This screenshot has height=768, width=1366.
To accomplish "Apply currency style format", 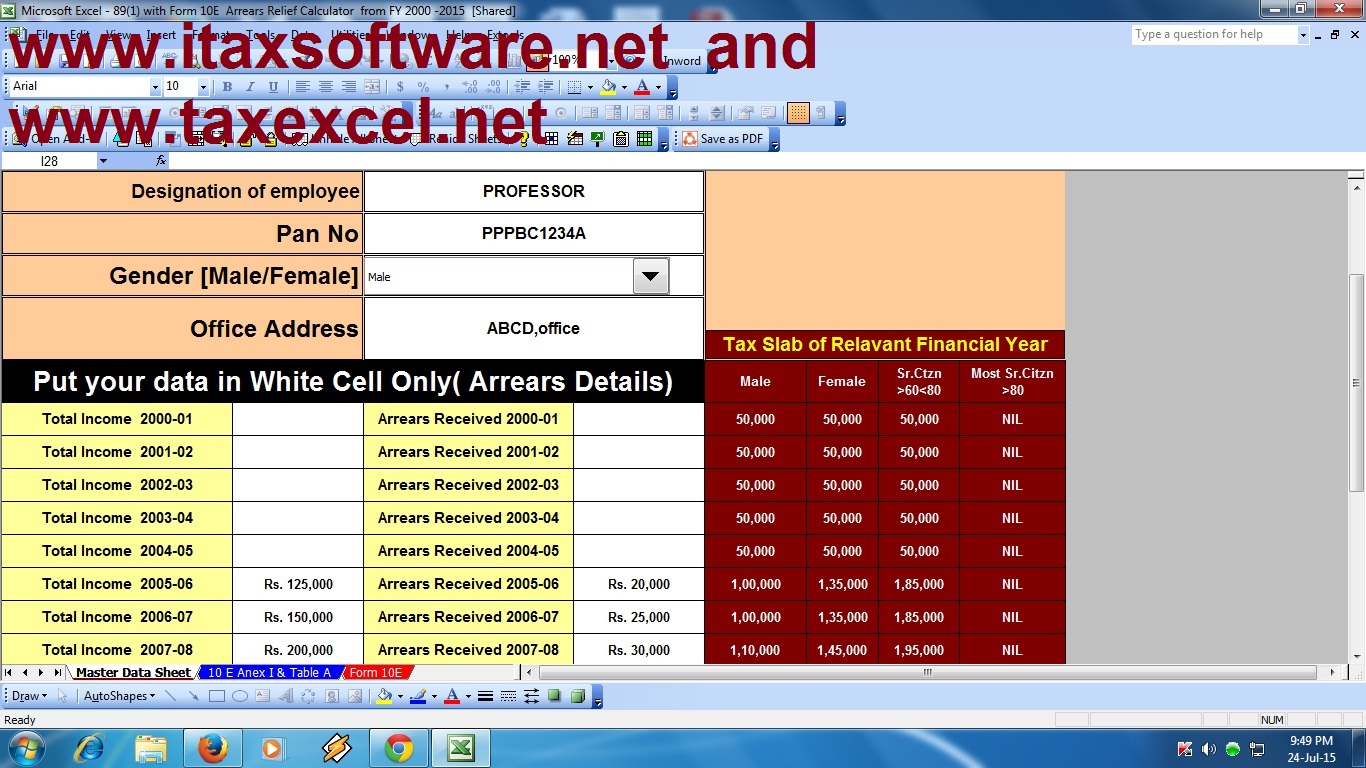I will point(401,87).
